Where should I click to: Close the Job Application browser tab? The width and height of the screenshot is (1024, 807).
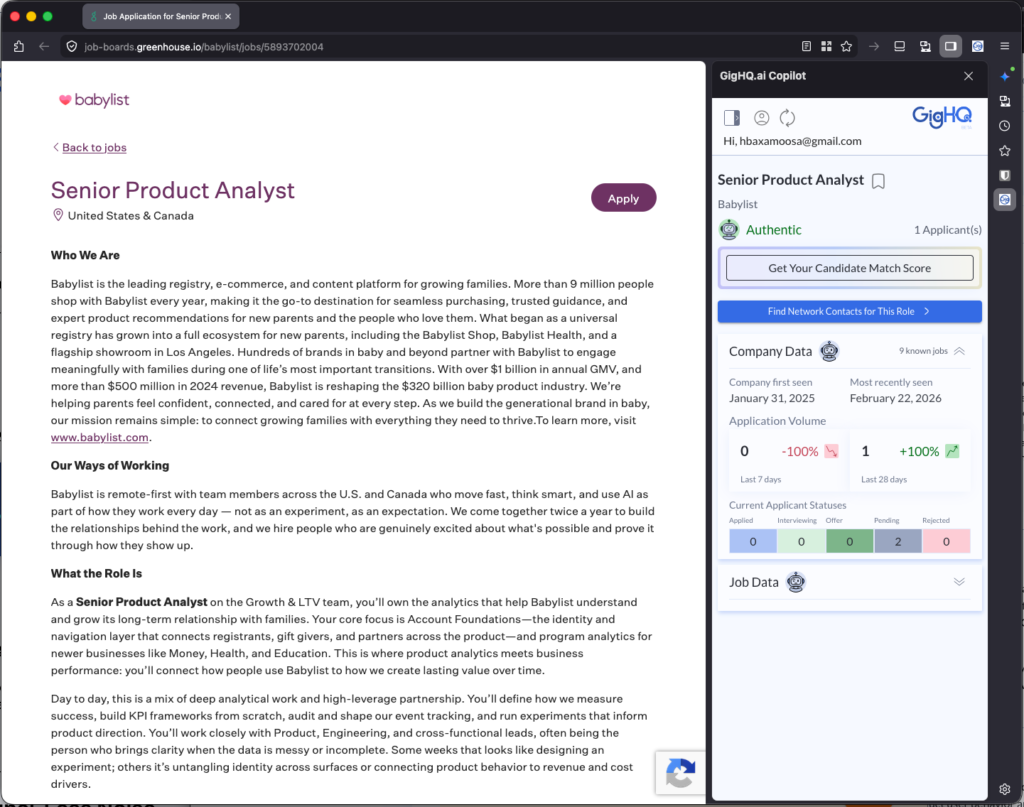pyautogui.click(x=228, y=16)
